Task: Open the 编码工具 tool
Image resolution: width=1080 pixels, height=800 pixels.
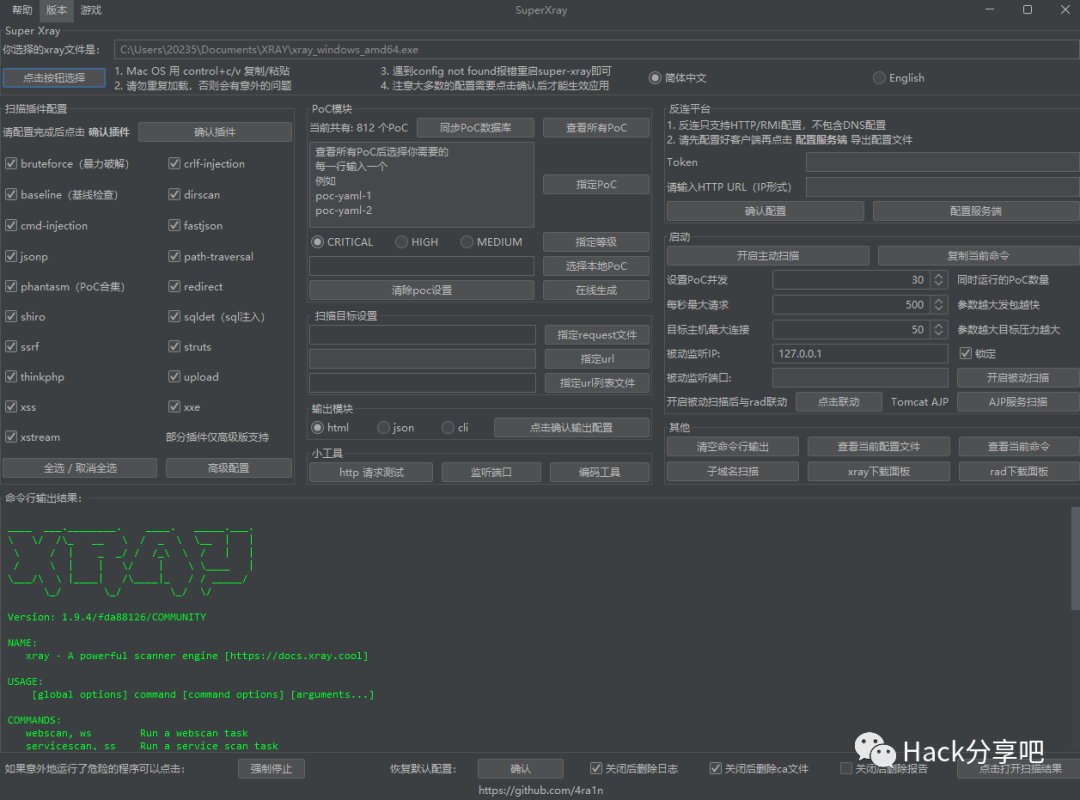Action: (x=599, y=472)
